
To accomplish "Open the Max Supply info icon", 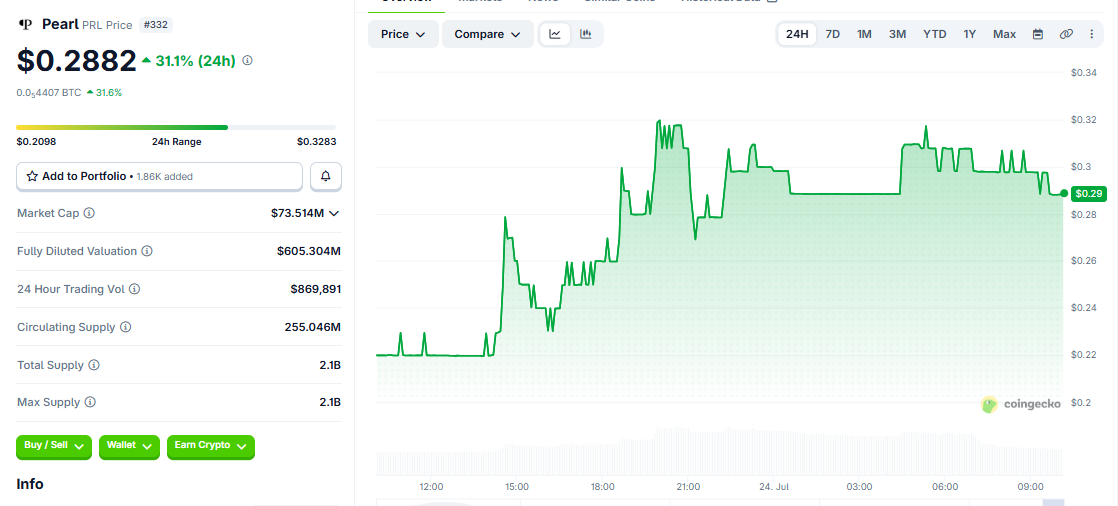I will (90, 402).
